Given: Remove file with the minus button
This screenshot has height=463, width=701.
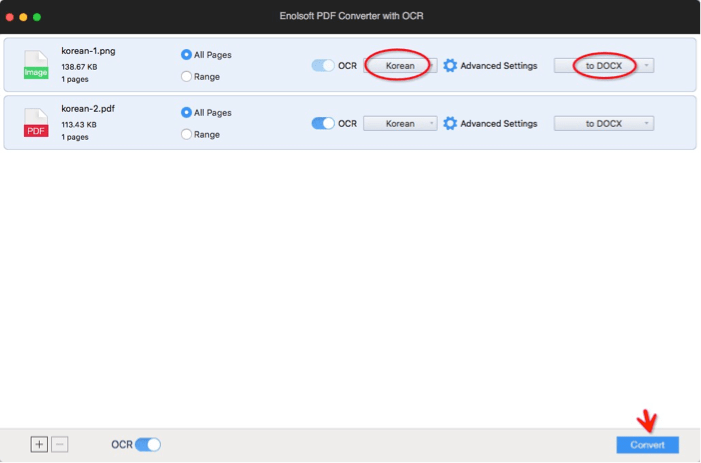Looking at the screenshot, I should [x=60, y=444].
